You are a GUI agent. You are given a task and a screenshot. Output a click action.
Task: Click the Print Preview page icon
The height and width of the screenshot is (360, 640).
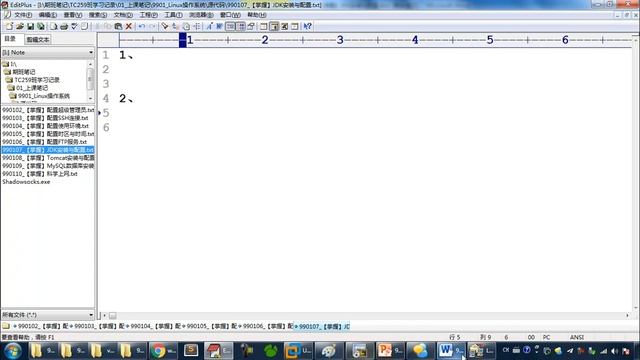pyautogui.click(x=53, y=26)
